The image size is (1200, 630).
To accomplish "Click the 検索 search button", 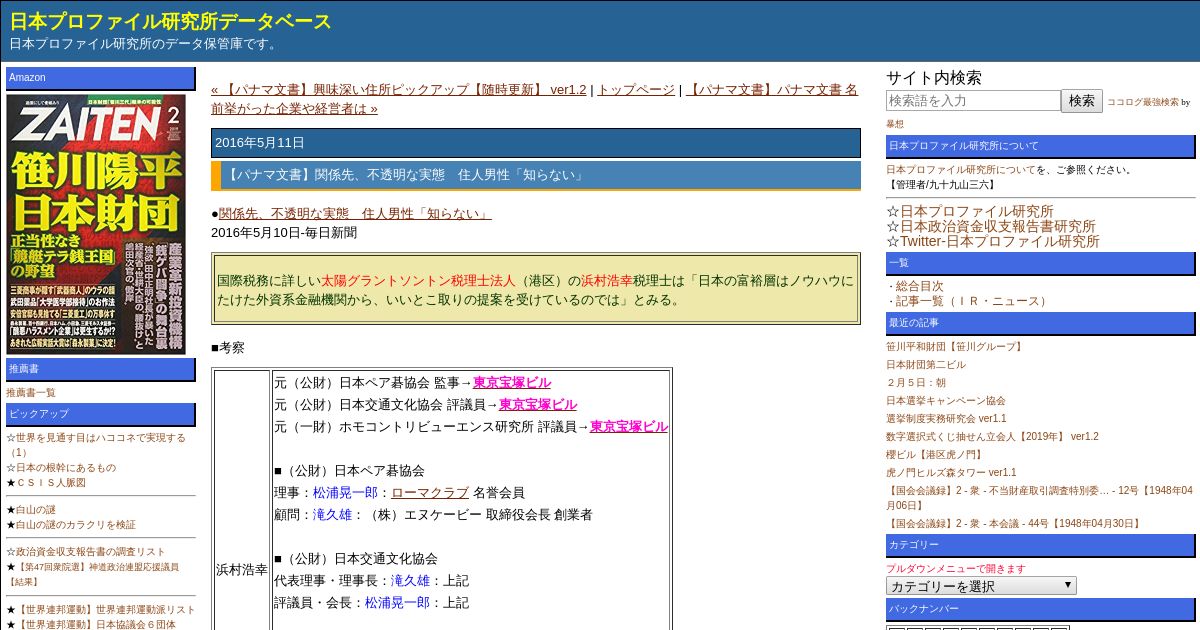I will [x=1082, y=101].
